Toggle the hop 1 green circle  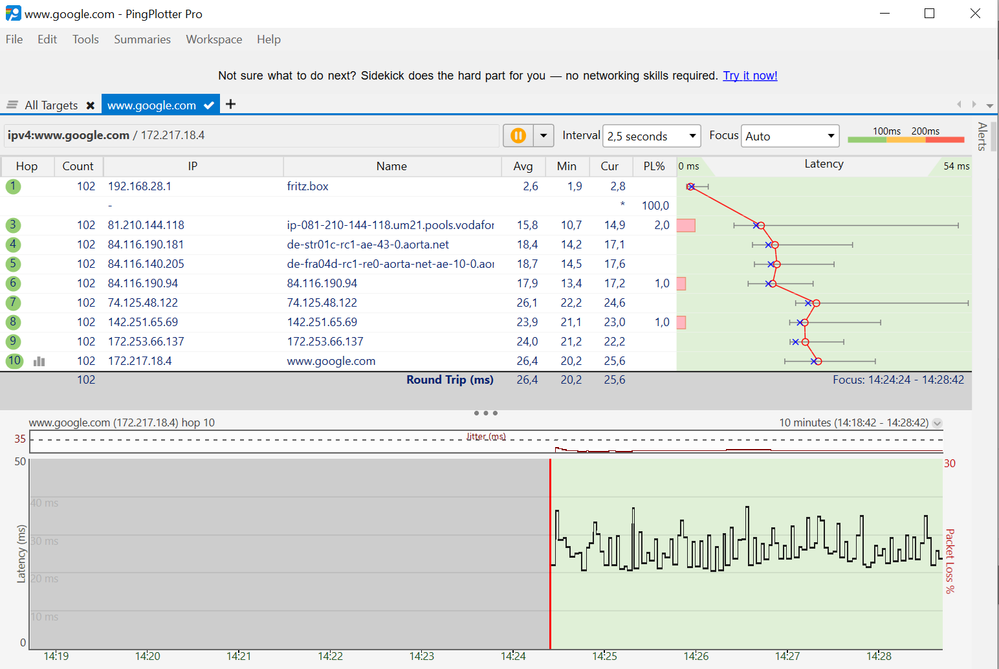coord(13,186)
